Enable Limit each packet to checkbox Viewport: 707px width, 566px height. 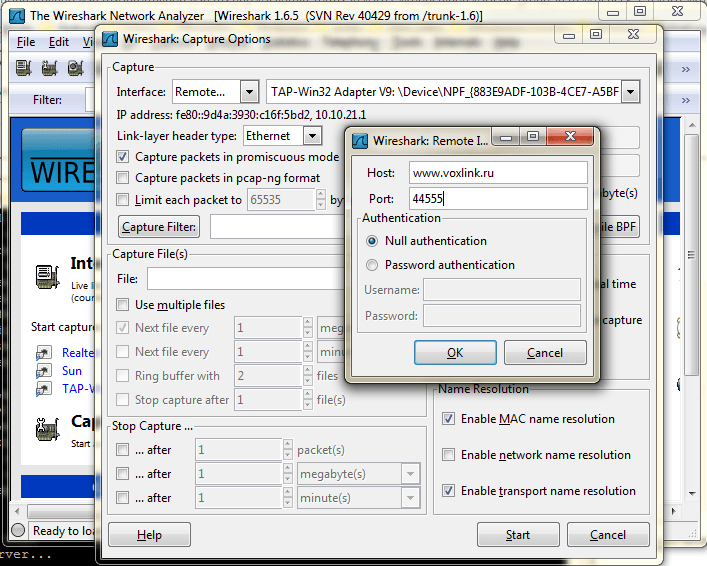(122, 199)
